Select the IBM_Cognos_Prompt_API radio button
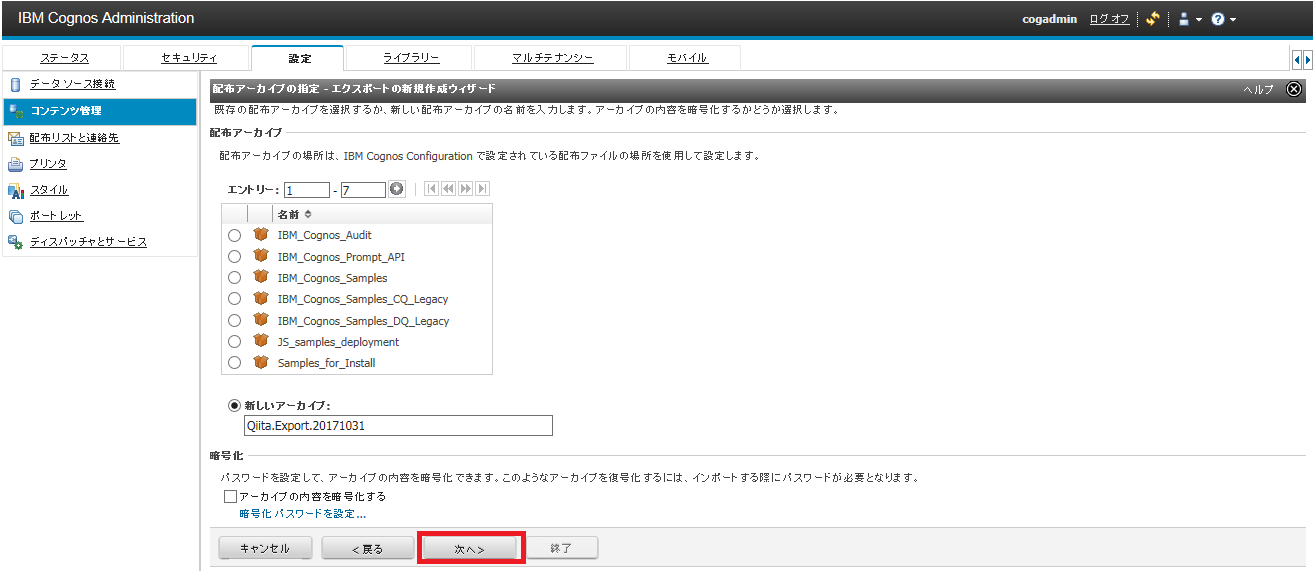This screenshot has width=1313, height=571. [x=234, y=257]
